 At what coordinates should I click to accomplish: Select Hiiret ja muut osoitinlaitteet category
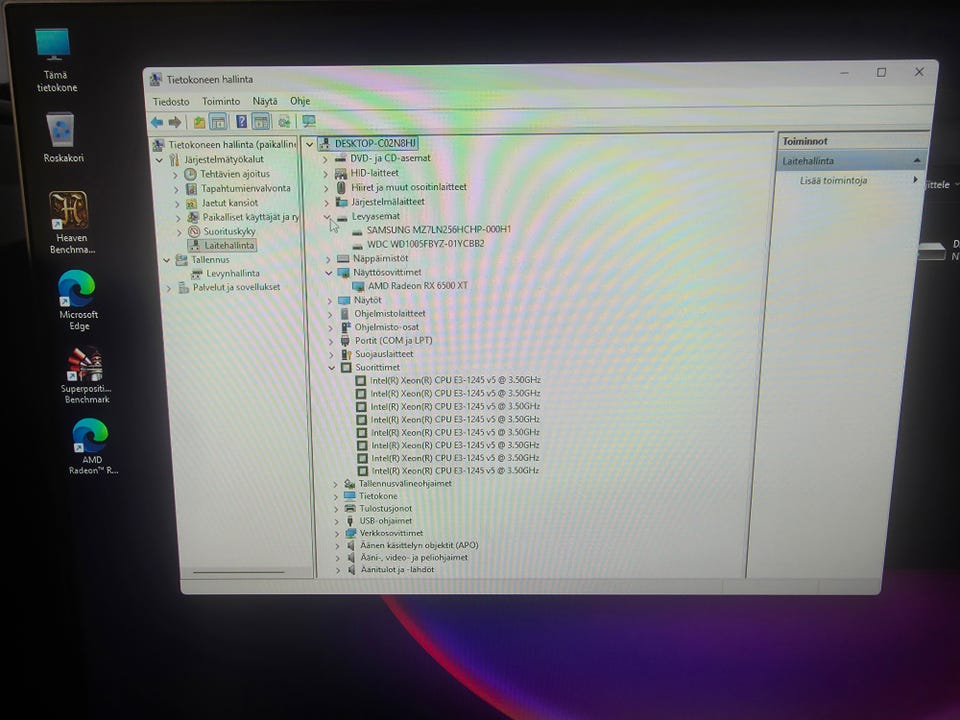[x=408, y=187]
